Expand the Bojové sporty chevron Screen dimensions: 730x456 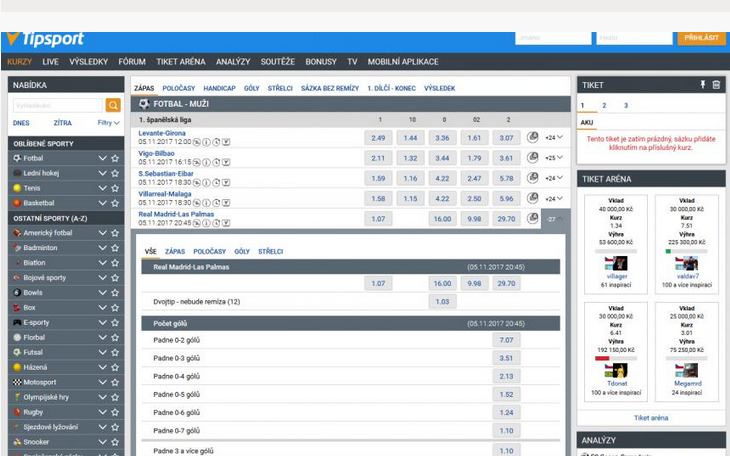click(x=102, y=278)
